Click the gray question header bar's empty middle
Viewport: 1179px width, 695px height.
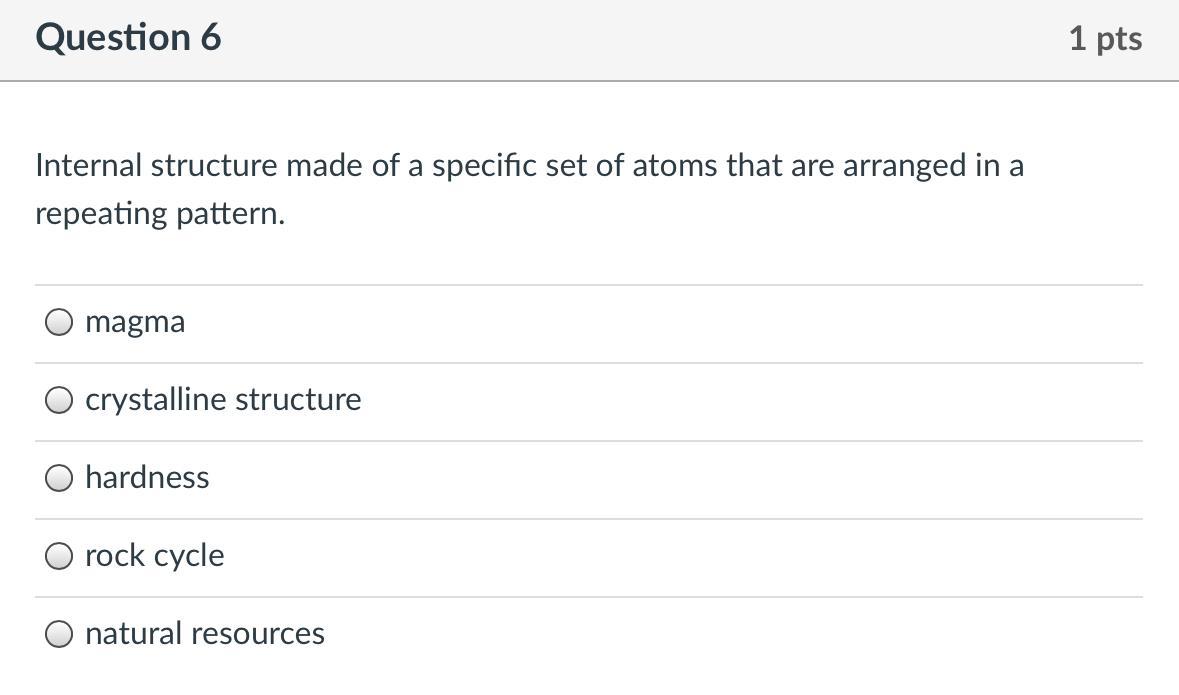[x=640, y=39]
